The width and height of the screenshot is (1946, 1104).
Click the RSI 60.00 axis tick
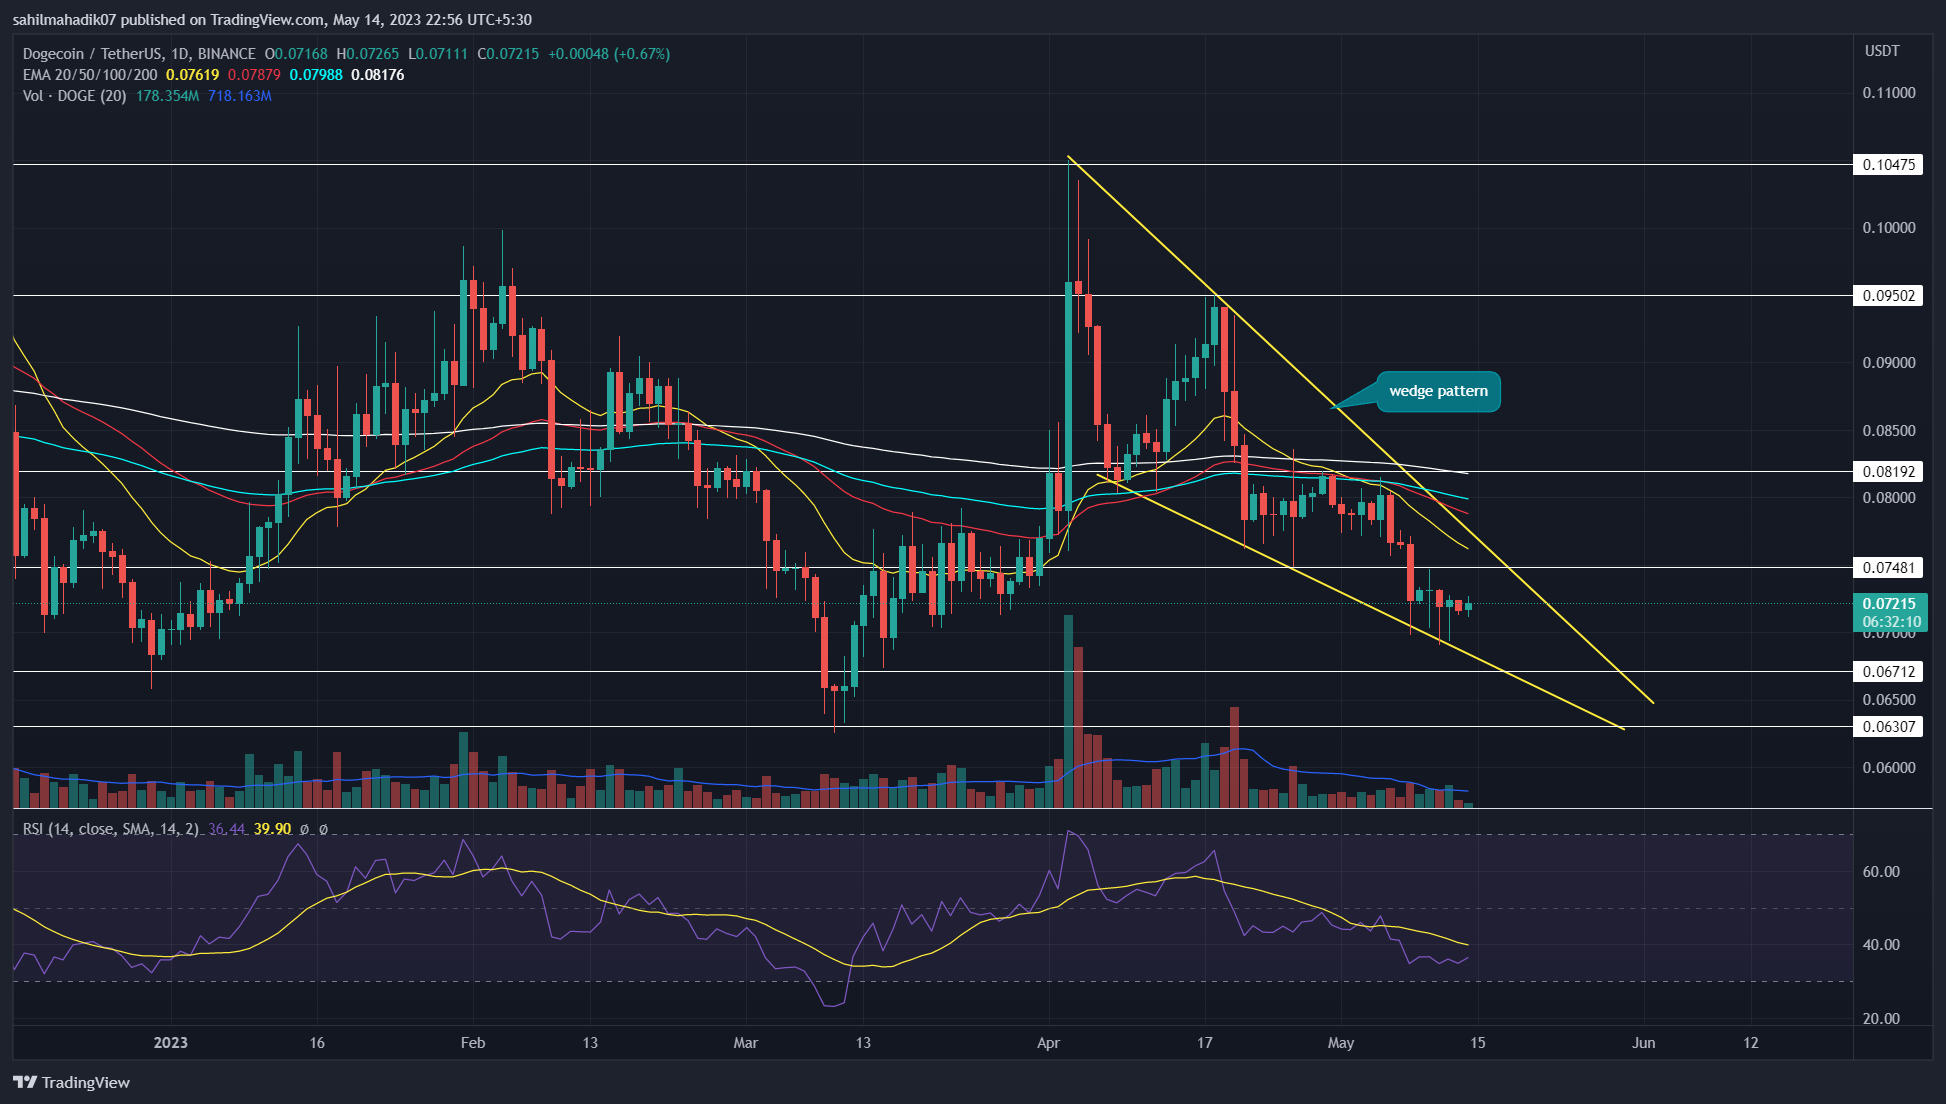(1881, 872)
